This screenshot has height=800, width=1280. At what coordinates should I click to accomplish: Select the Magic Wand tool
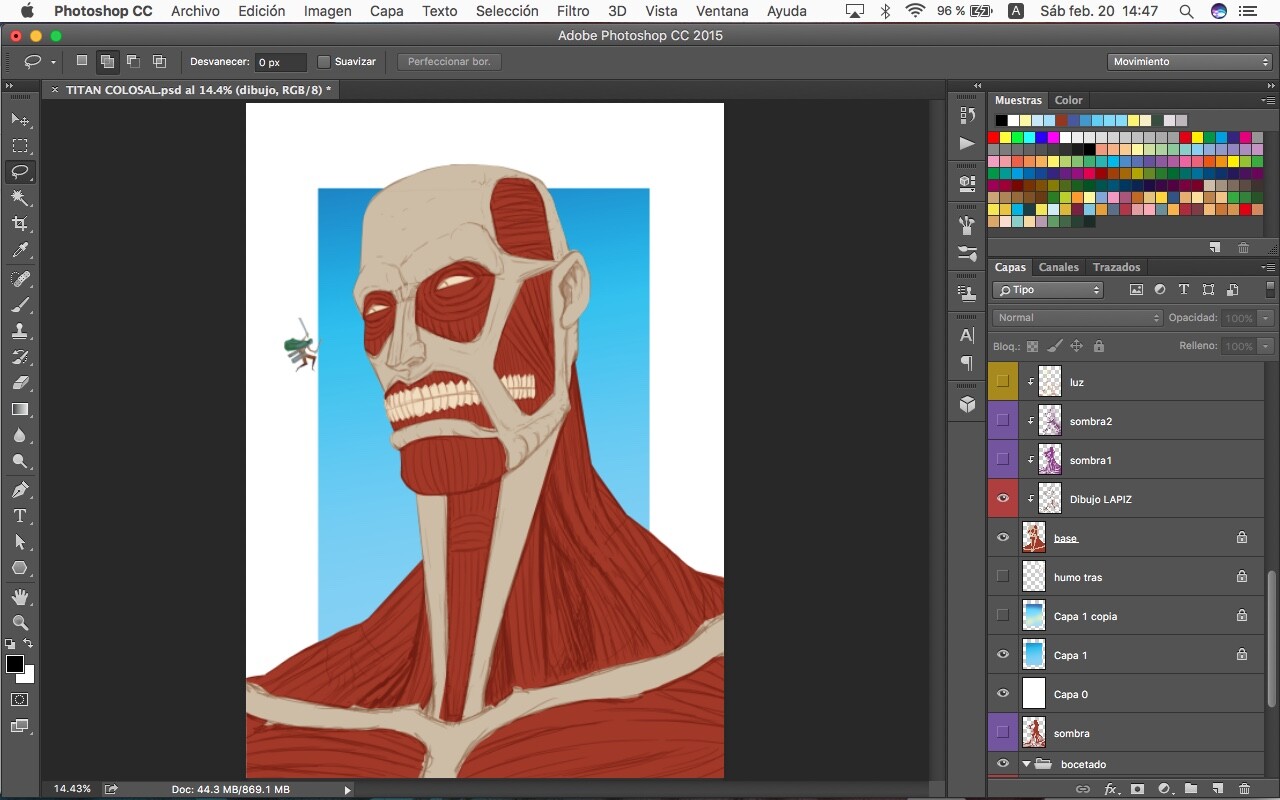tap(20, 197)
